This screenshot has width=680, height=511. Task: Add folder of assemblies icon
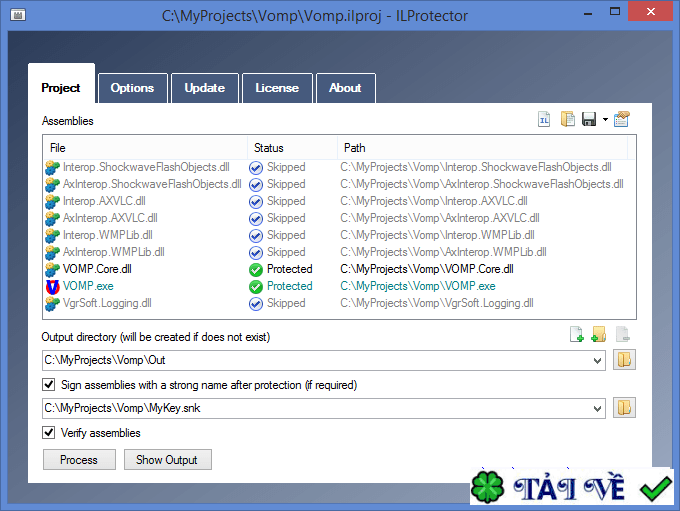pos(598,334)
